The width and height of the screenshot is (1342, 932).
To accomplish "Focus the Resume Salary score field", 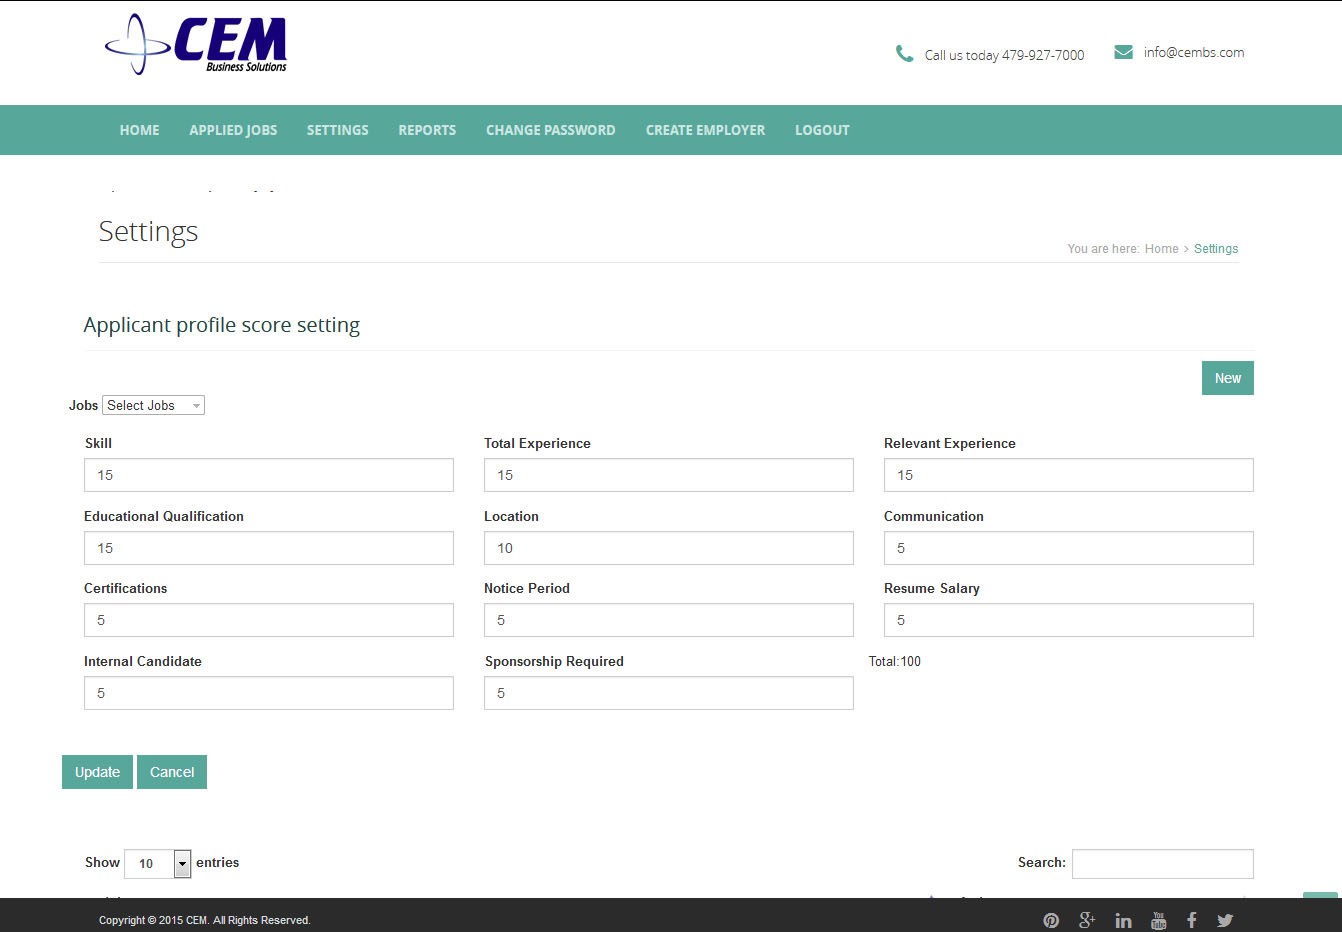I will click(x=1069, y=620).
